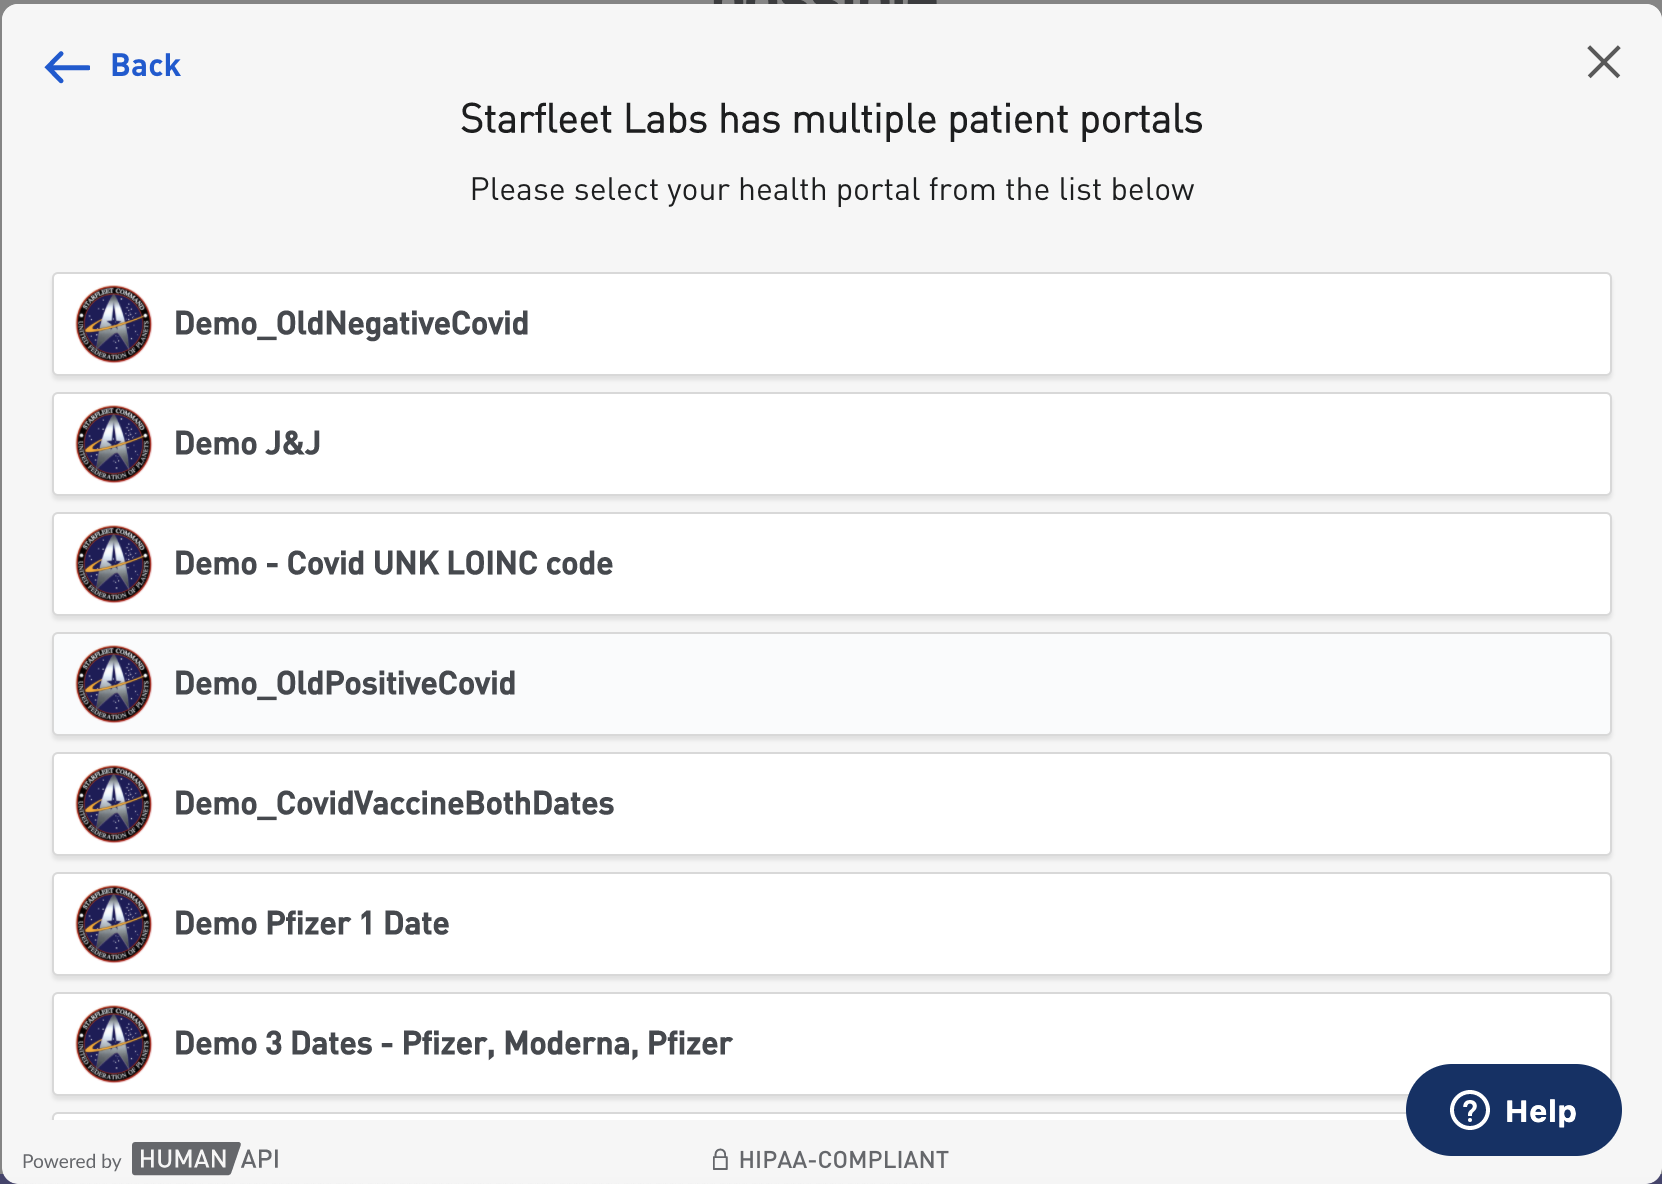Click Starfleet logo beside Demo 3 Dates
Screen dimensions: 1662x1184
[114, 1044]
